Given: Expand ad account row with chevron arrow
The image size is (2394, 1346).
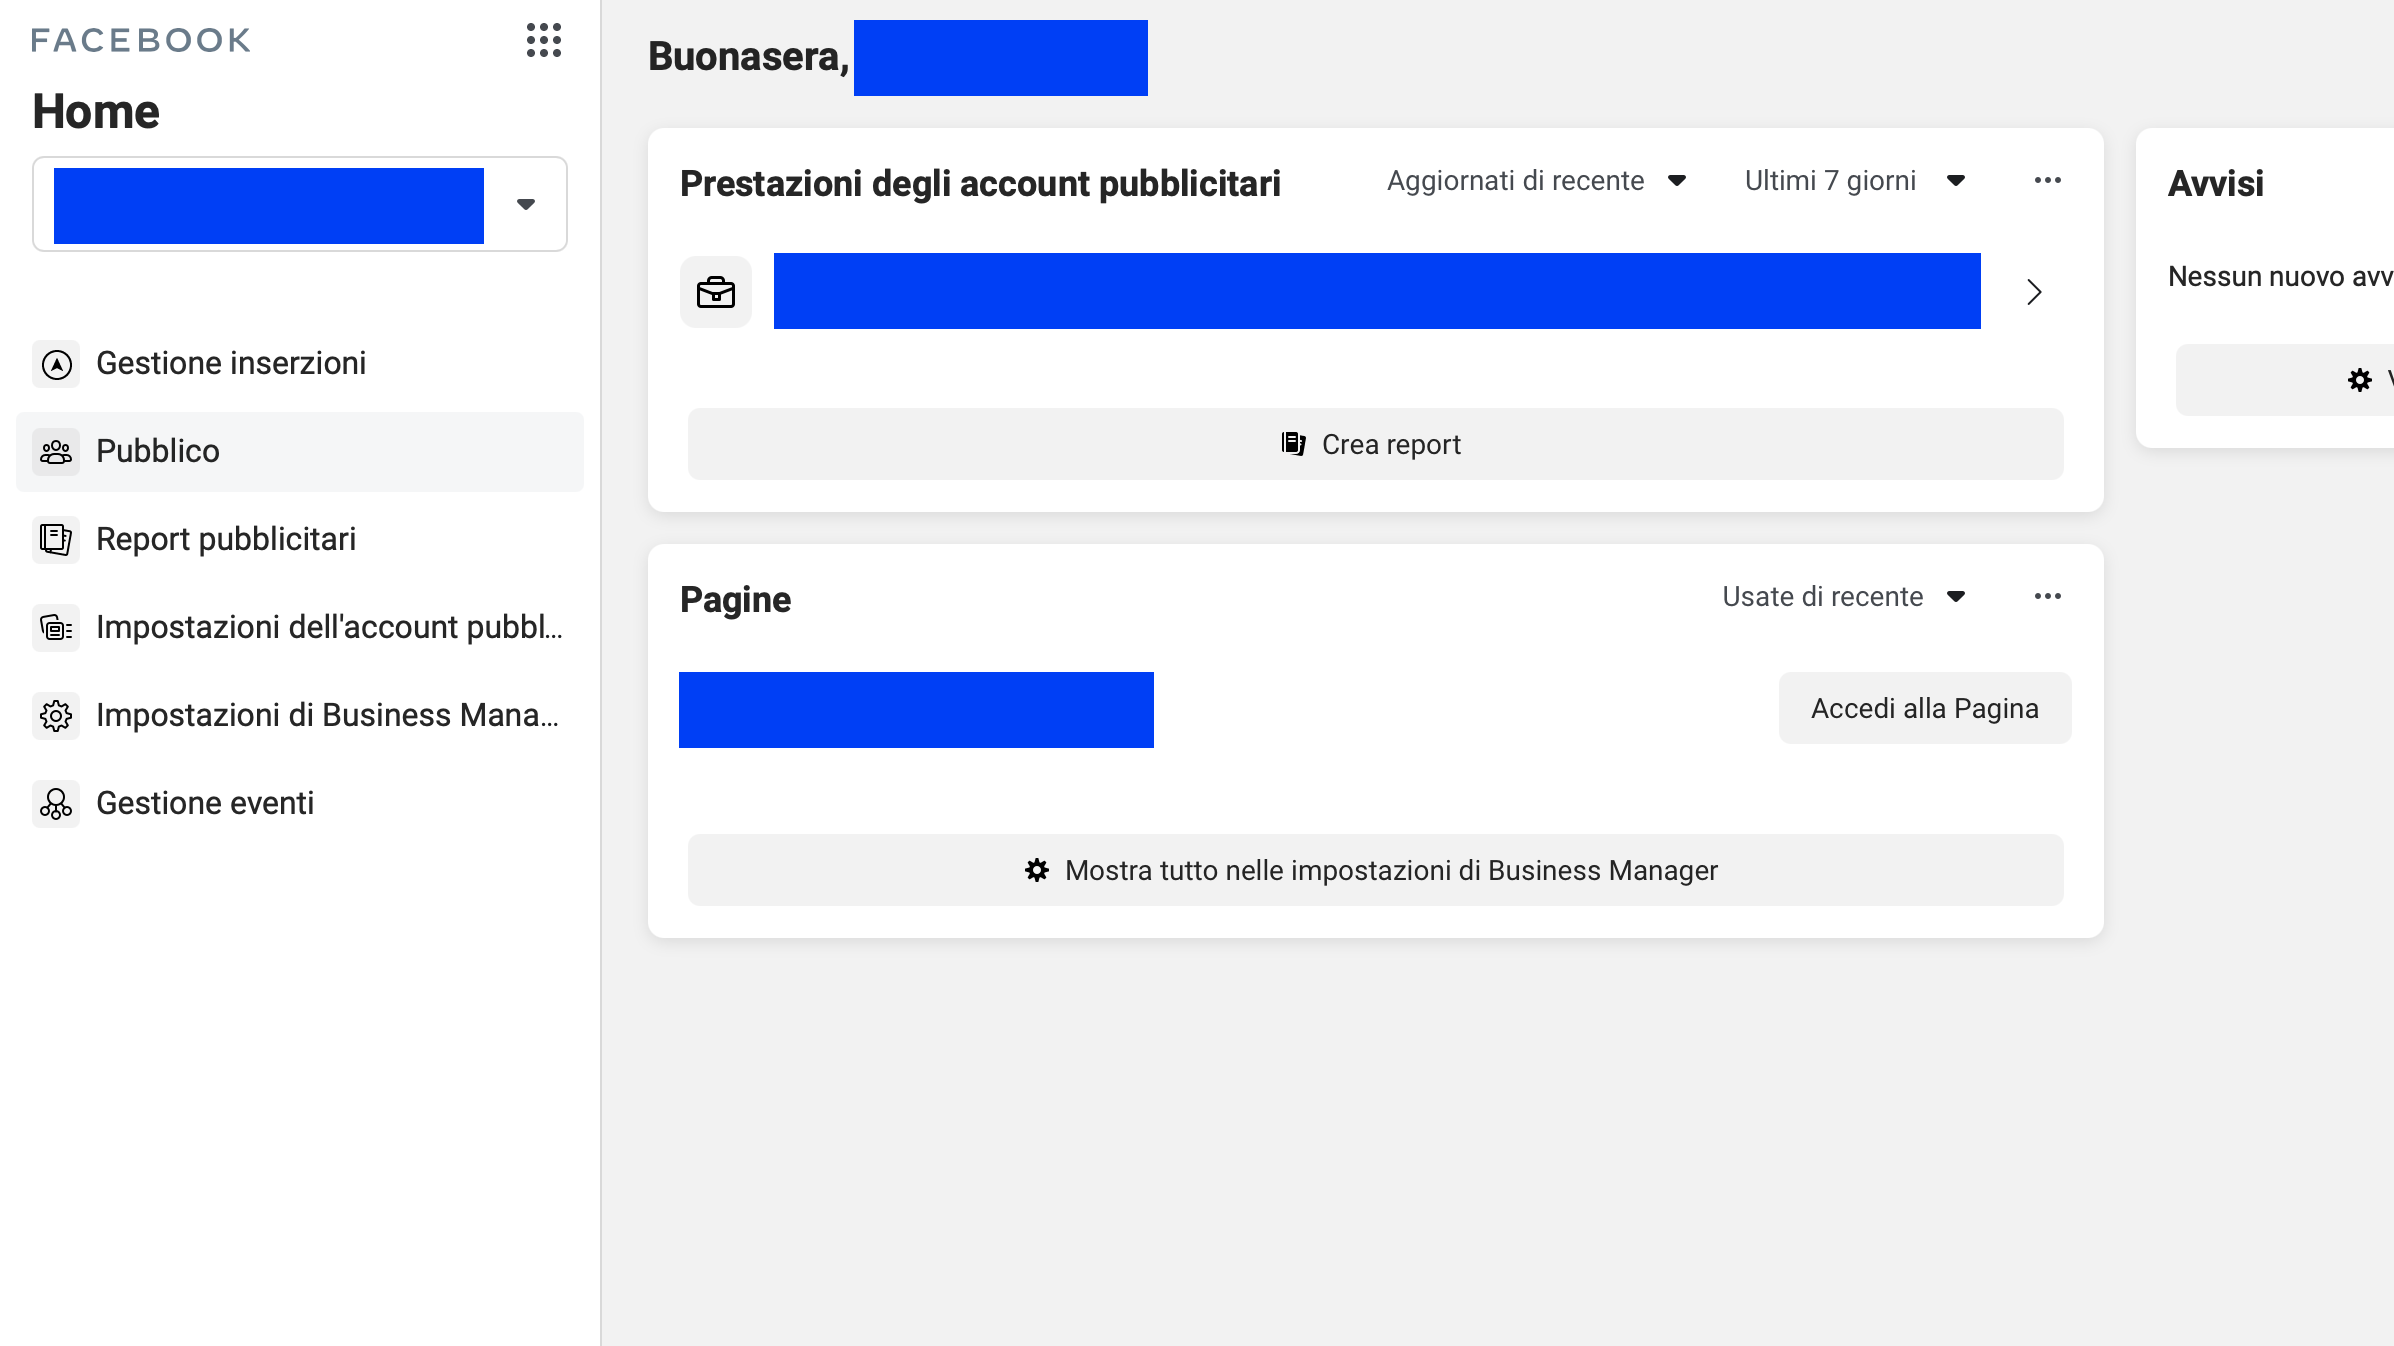Looking at the screenshot, I should [x=2034, y=292].
